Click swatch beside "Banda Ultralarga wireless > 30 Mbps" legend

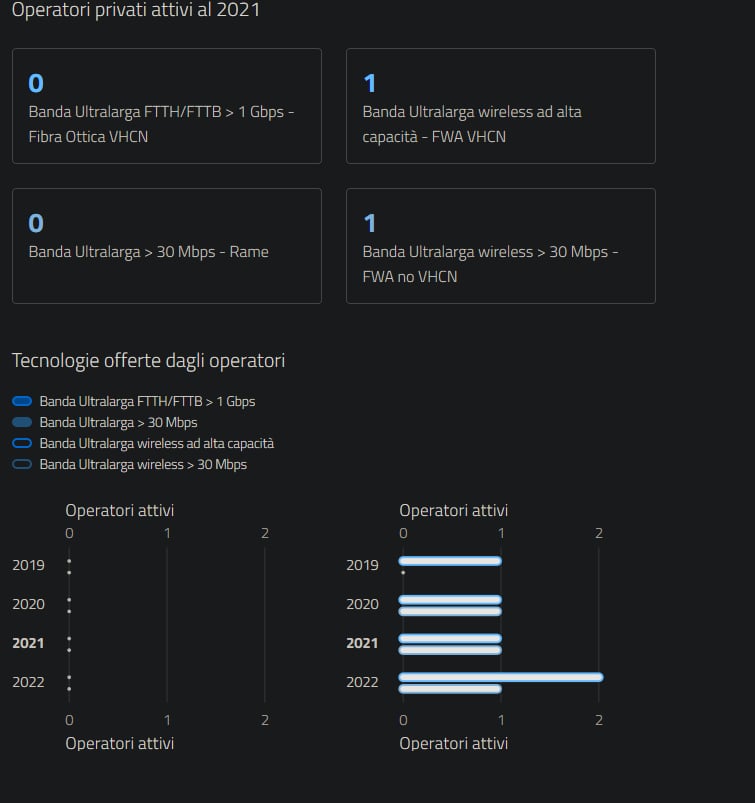[x=22, y=465]
